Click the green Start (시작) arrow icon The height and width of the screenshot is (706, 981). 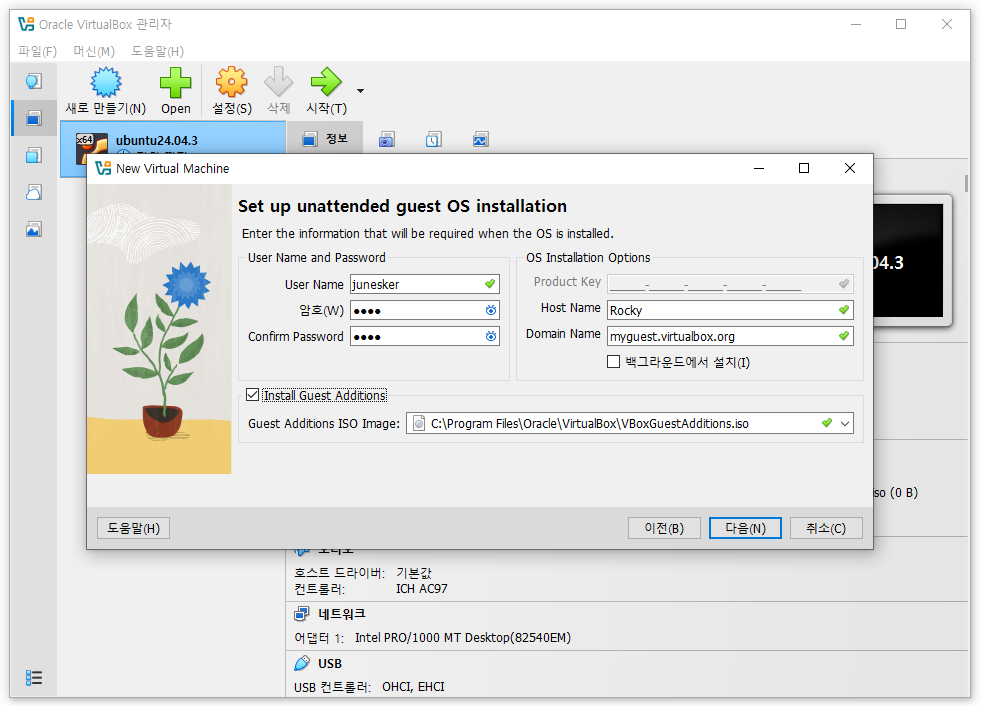click(326, 83)
